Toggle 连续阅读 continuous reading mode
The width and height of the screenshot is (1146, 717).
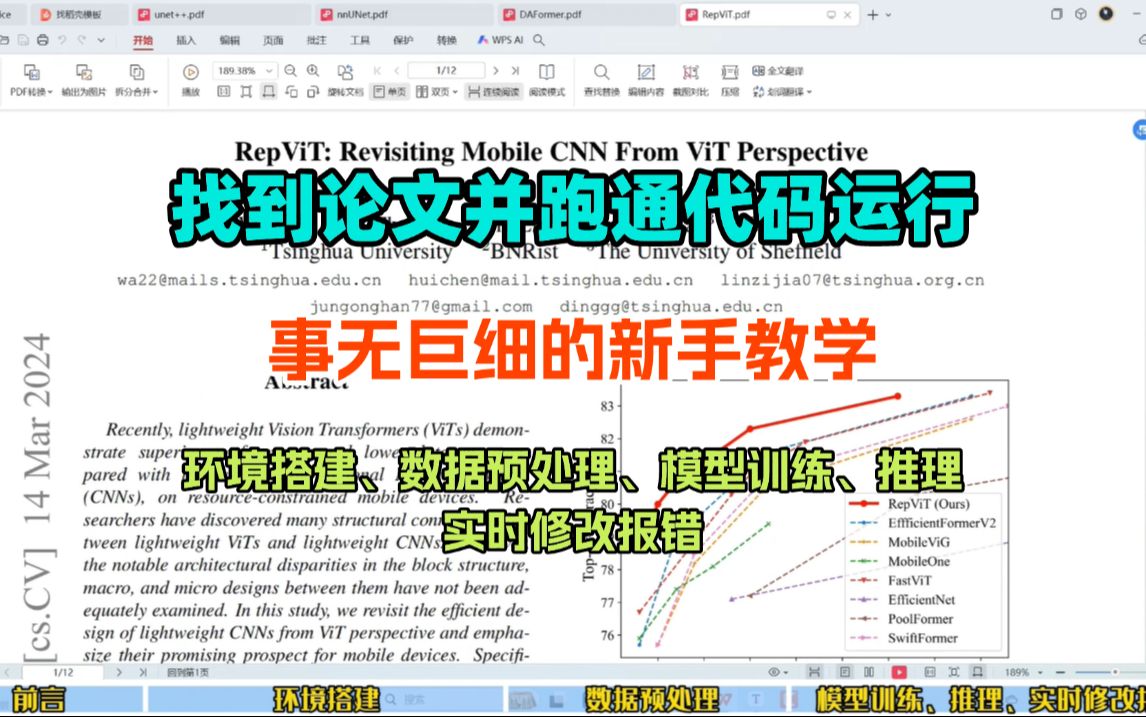(x=493, y=91)
